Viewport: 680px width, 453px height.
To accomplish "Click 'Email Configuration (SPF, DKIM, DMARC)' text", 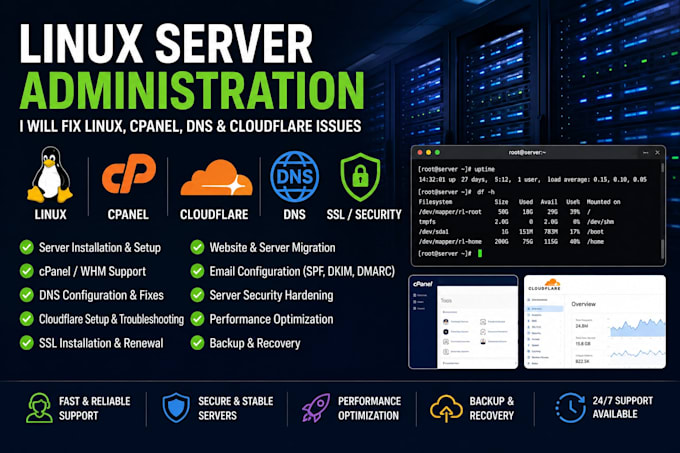I will (x=302, y=271).
